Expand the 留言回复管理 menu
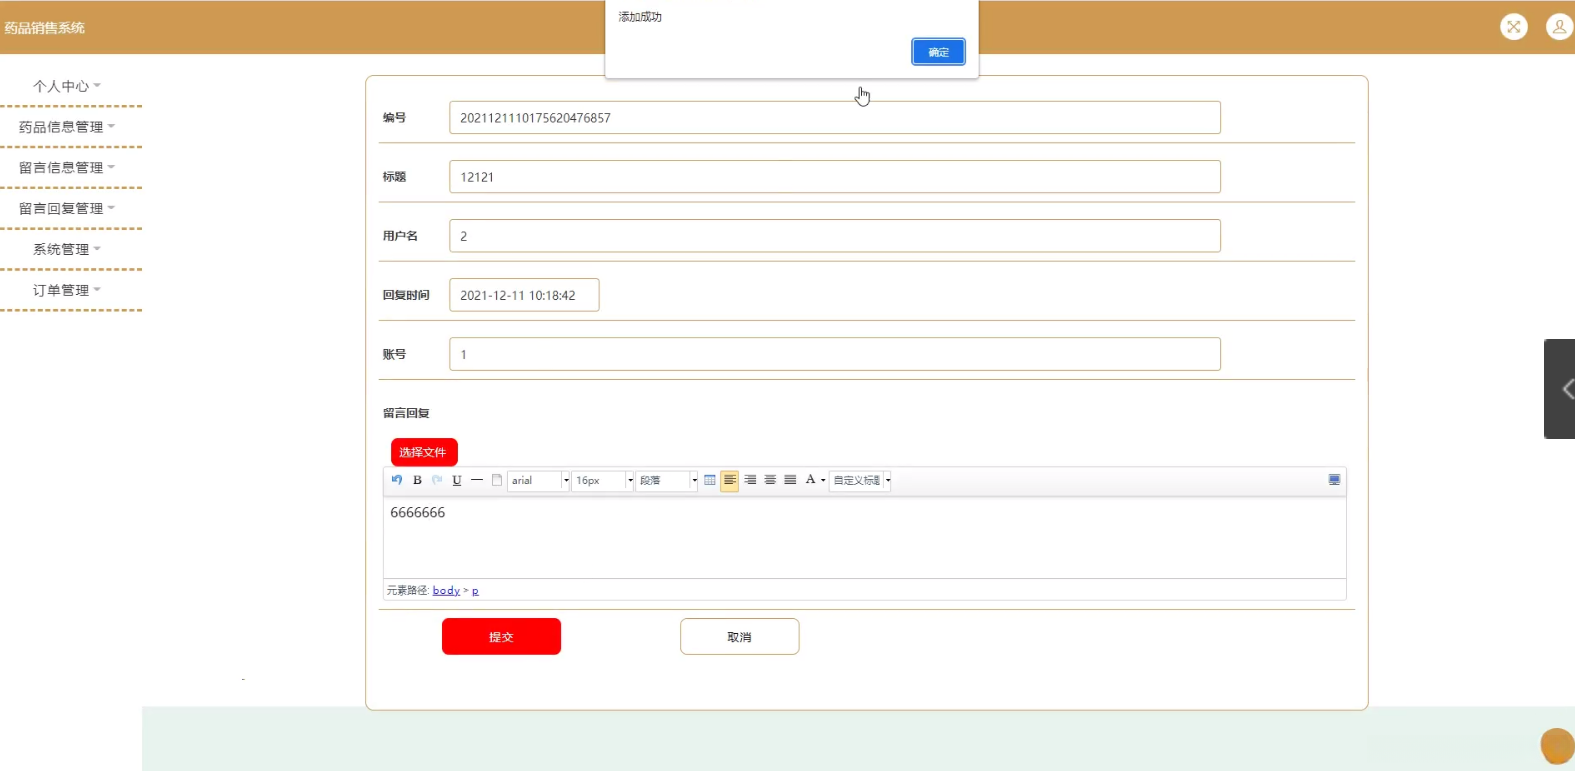The width and height of the screenshot is (1575, 771). (x=67, y=209)
